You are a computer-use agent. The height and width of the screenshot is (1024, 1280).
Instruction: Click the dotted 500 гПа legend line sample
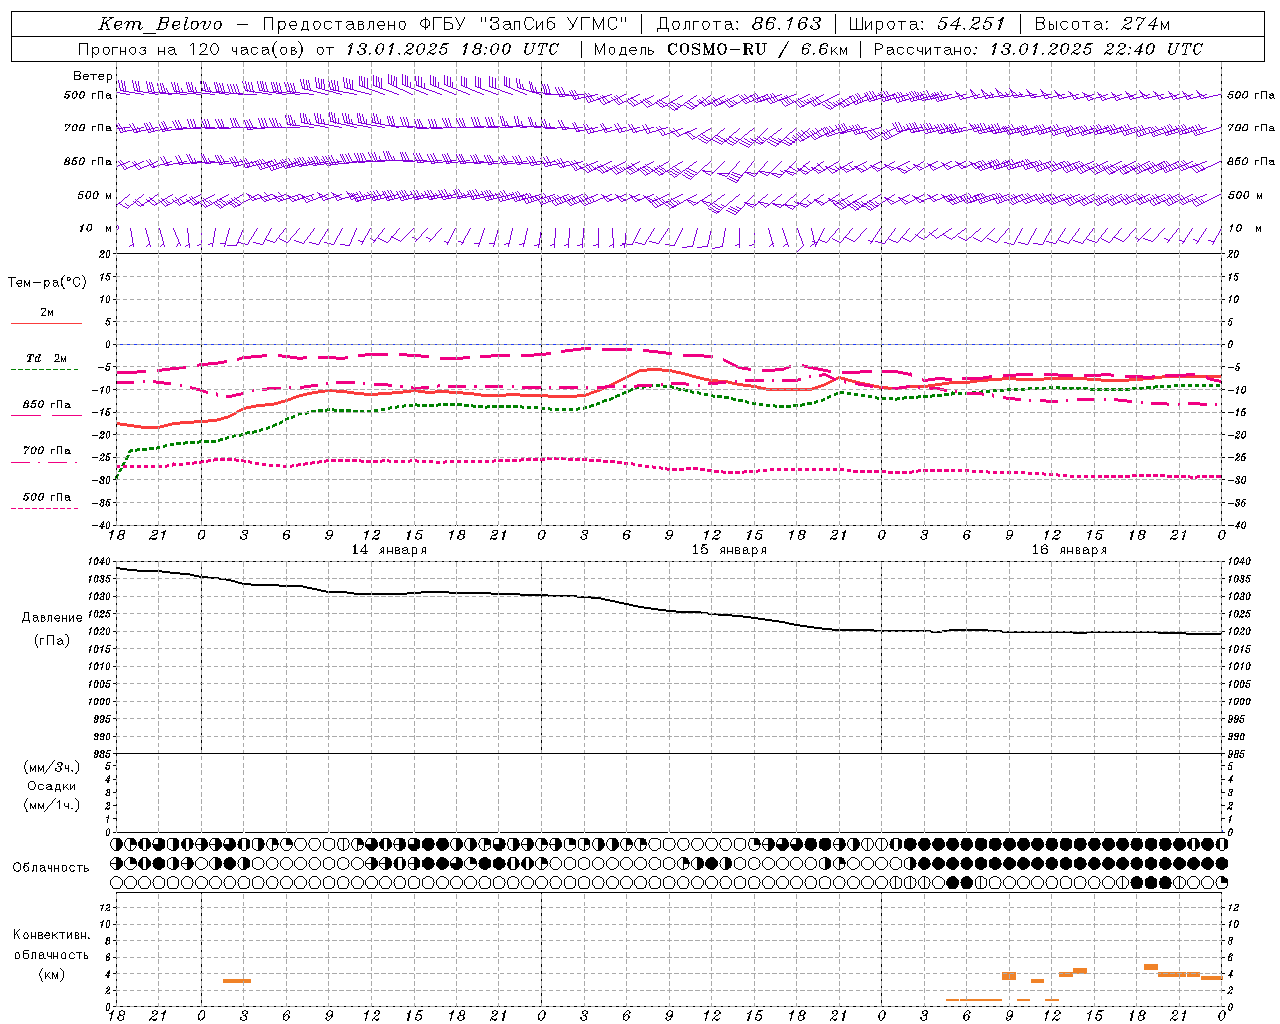(x=45, y=508)
